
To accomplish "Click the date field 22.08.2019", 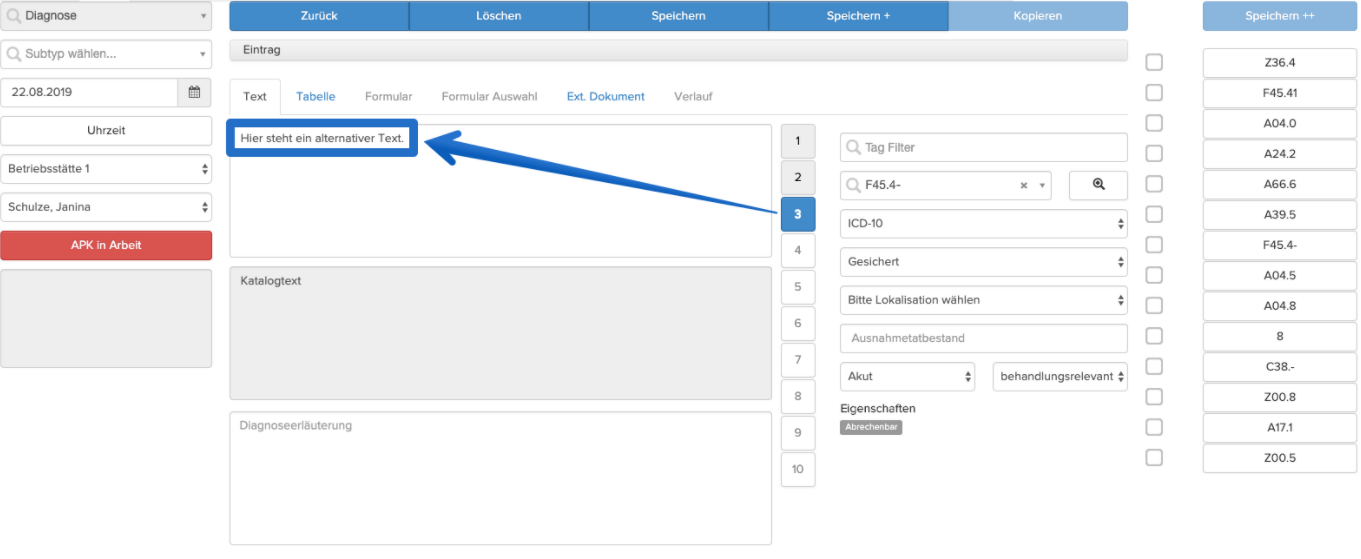I will coord(89,92).
